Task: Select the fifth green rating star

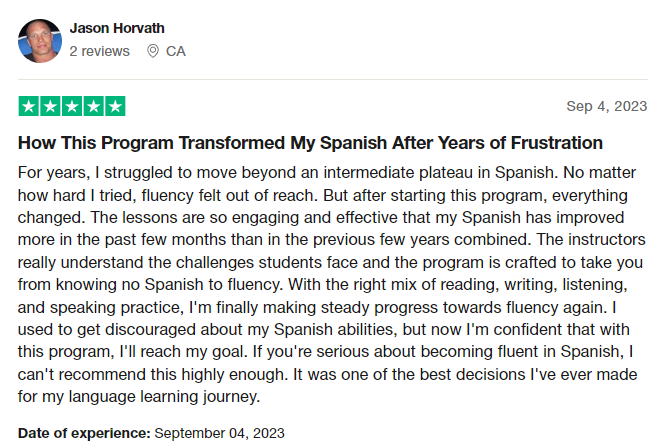Action: tap(115, 106)
